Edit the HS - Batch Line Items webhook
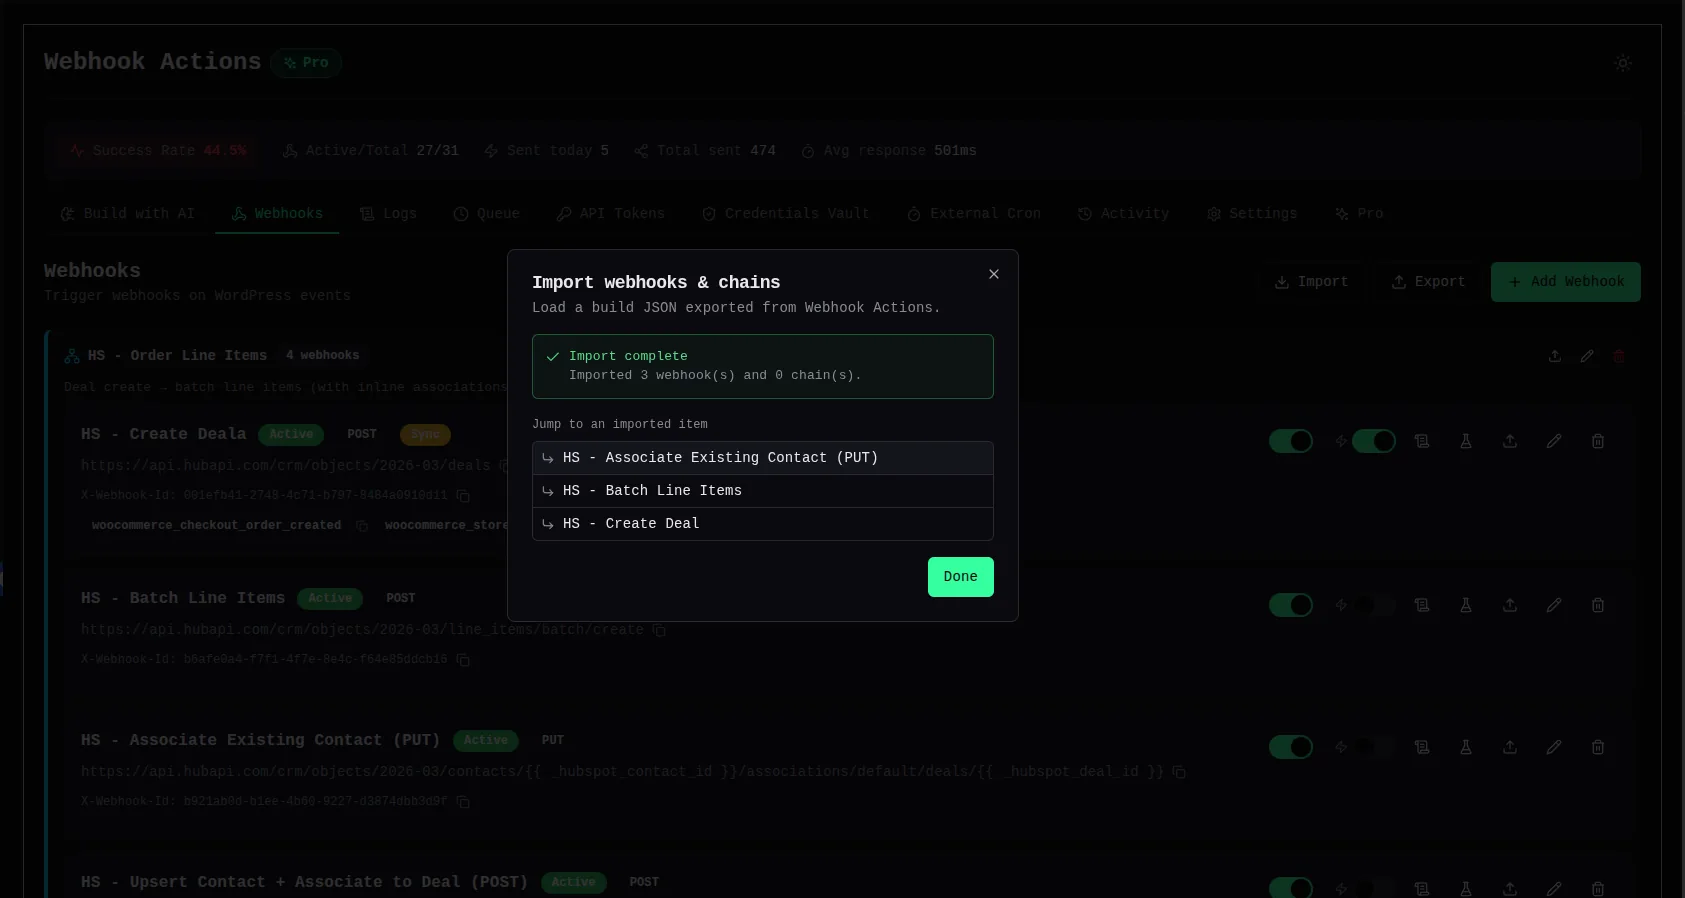Screen dimensions: 1685x898 1554,605
